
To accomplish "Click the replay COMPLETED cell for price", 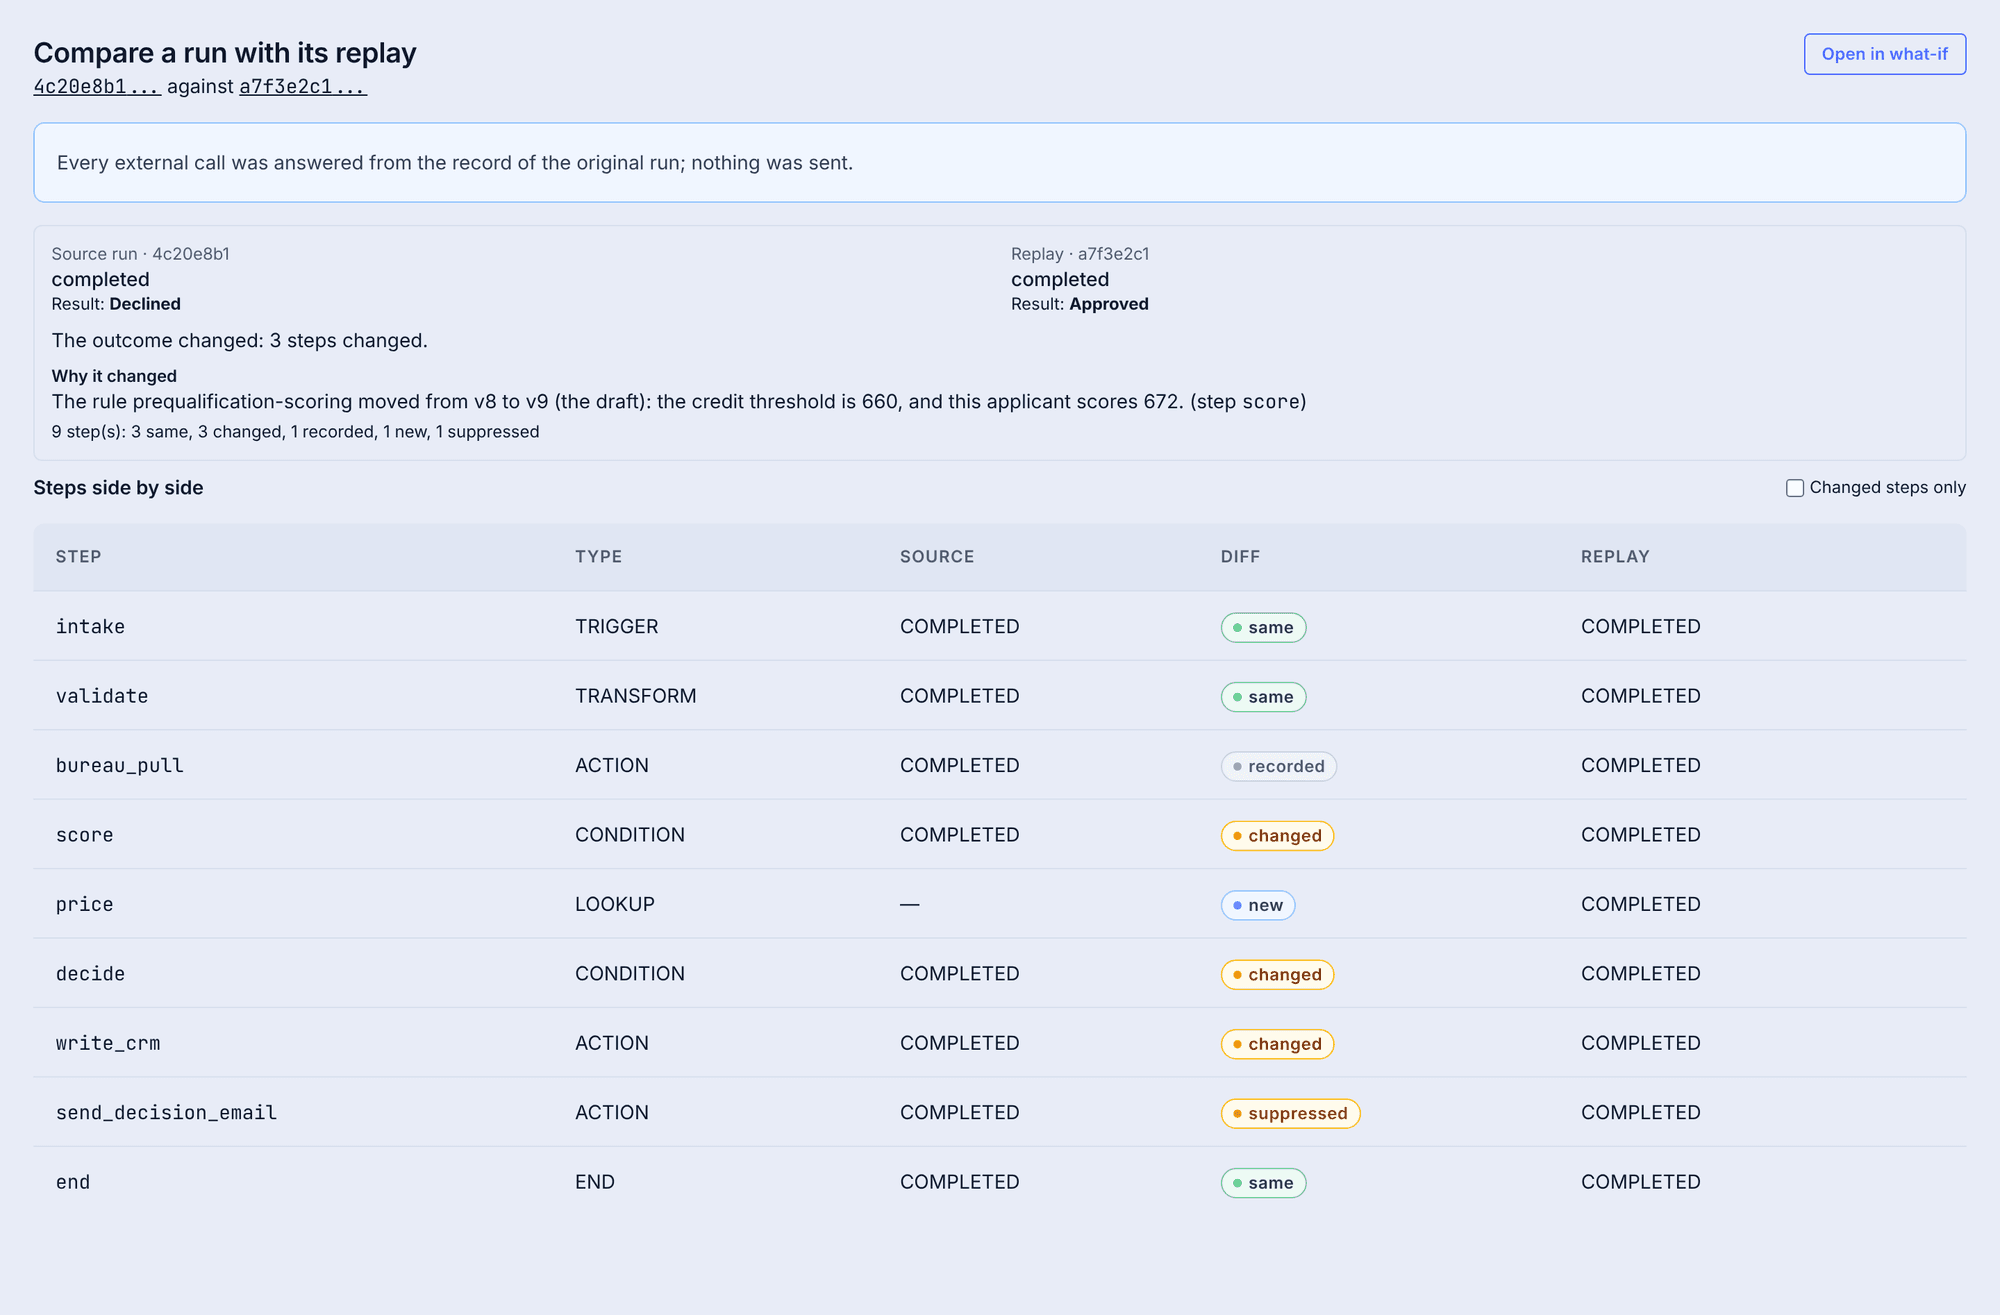I will pos(1641,904).
